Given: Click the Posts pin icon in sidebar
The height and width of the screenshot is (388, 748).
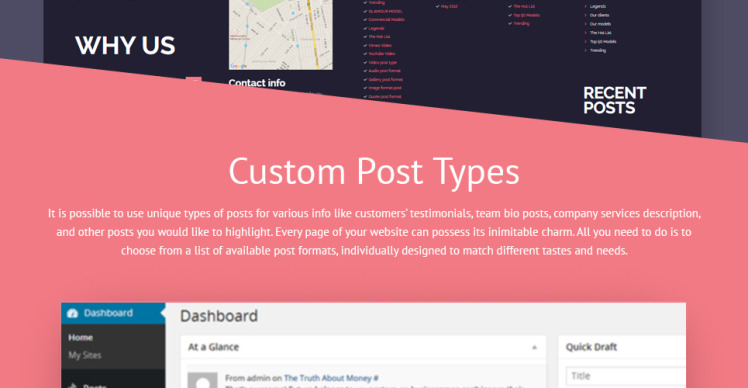Looking at the screenshot, I should pyautogui.click(x=73, y=385).
